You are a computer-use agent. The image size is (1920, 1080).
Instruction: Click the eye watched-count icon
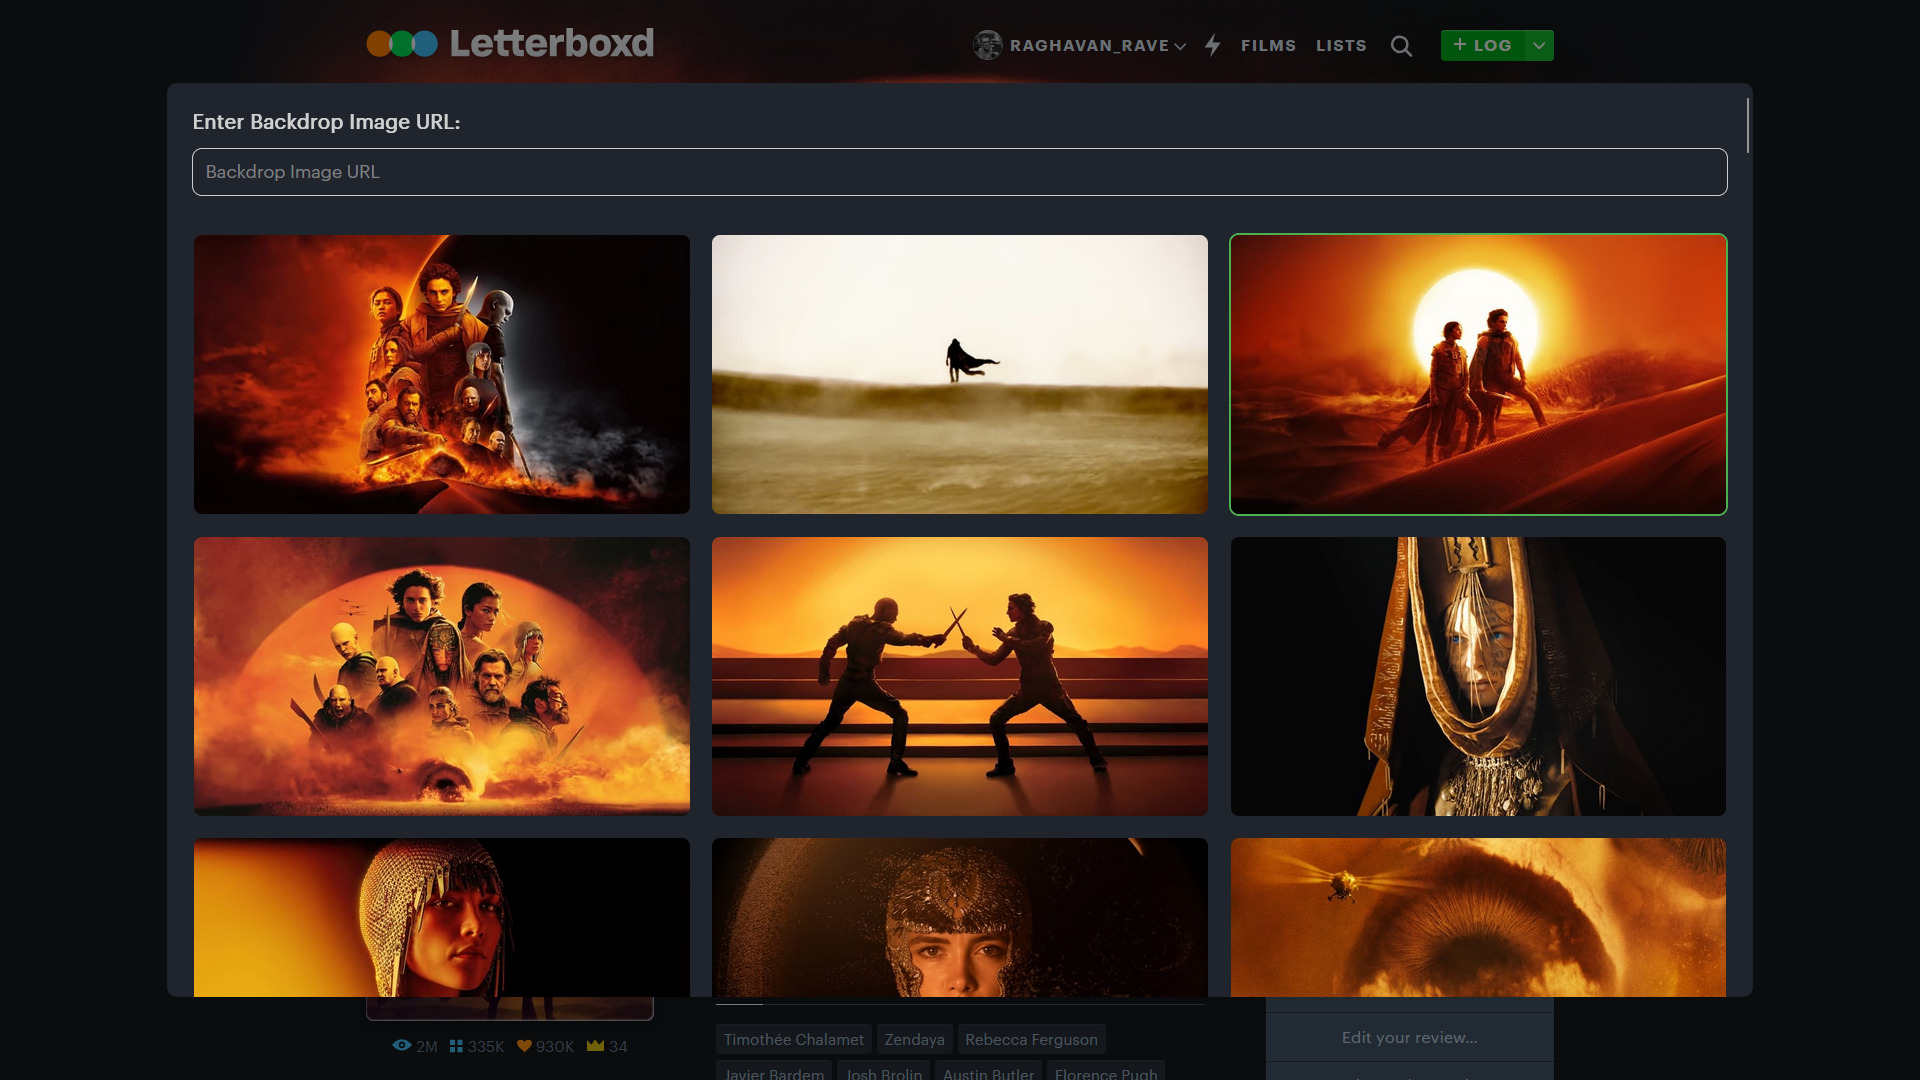[x=402, y=1046]
